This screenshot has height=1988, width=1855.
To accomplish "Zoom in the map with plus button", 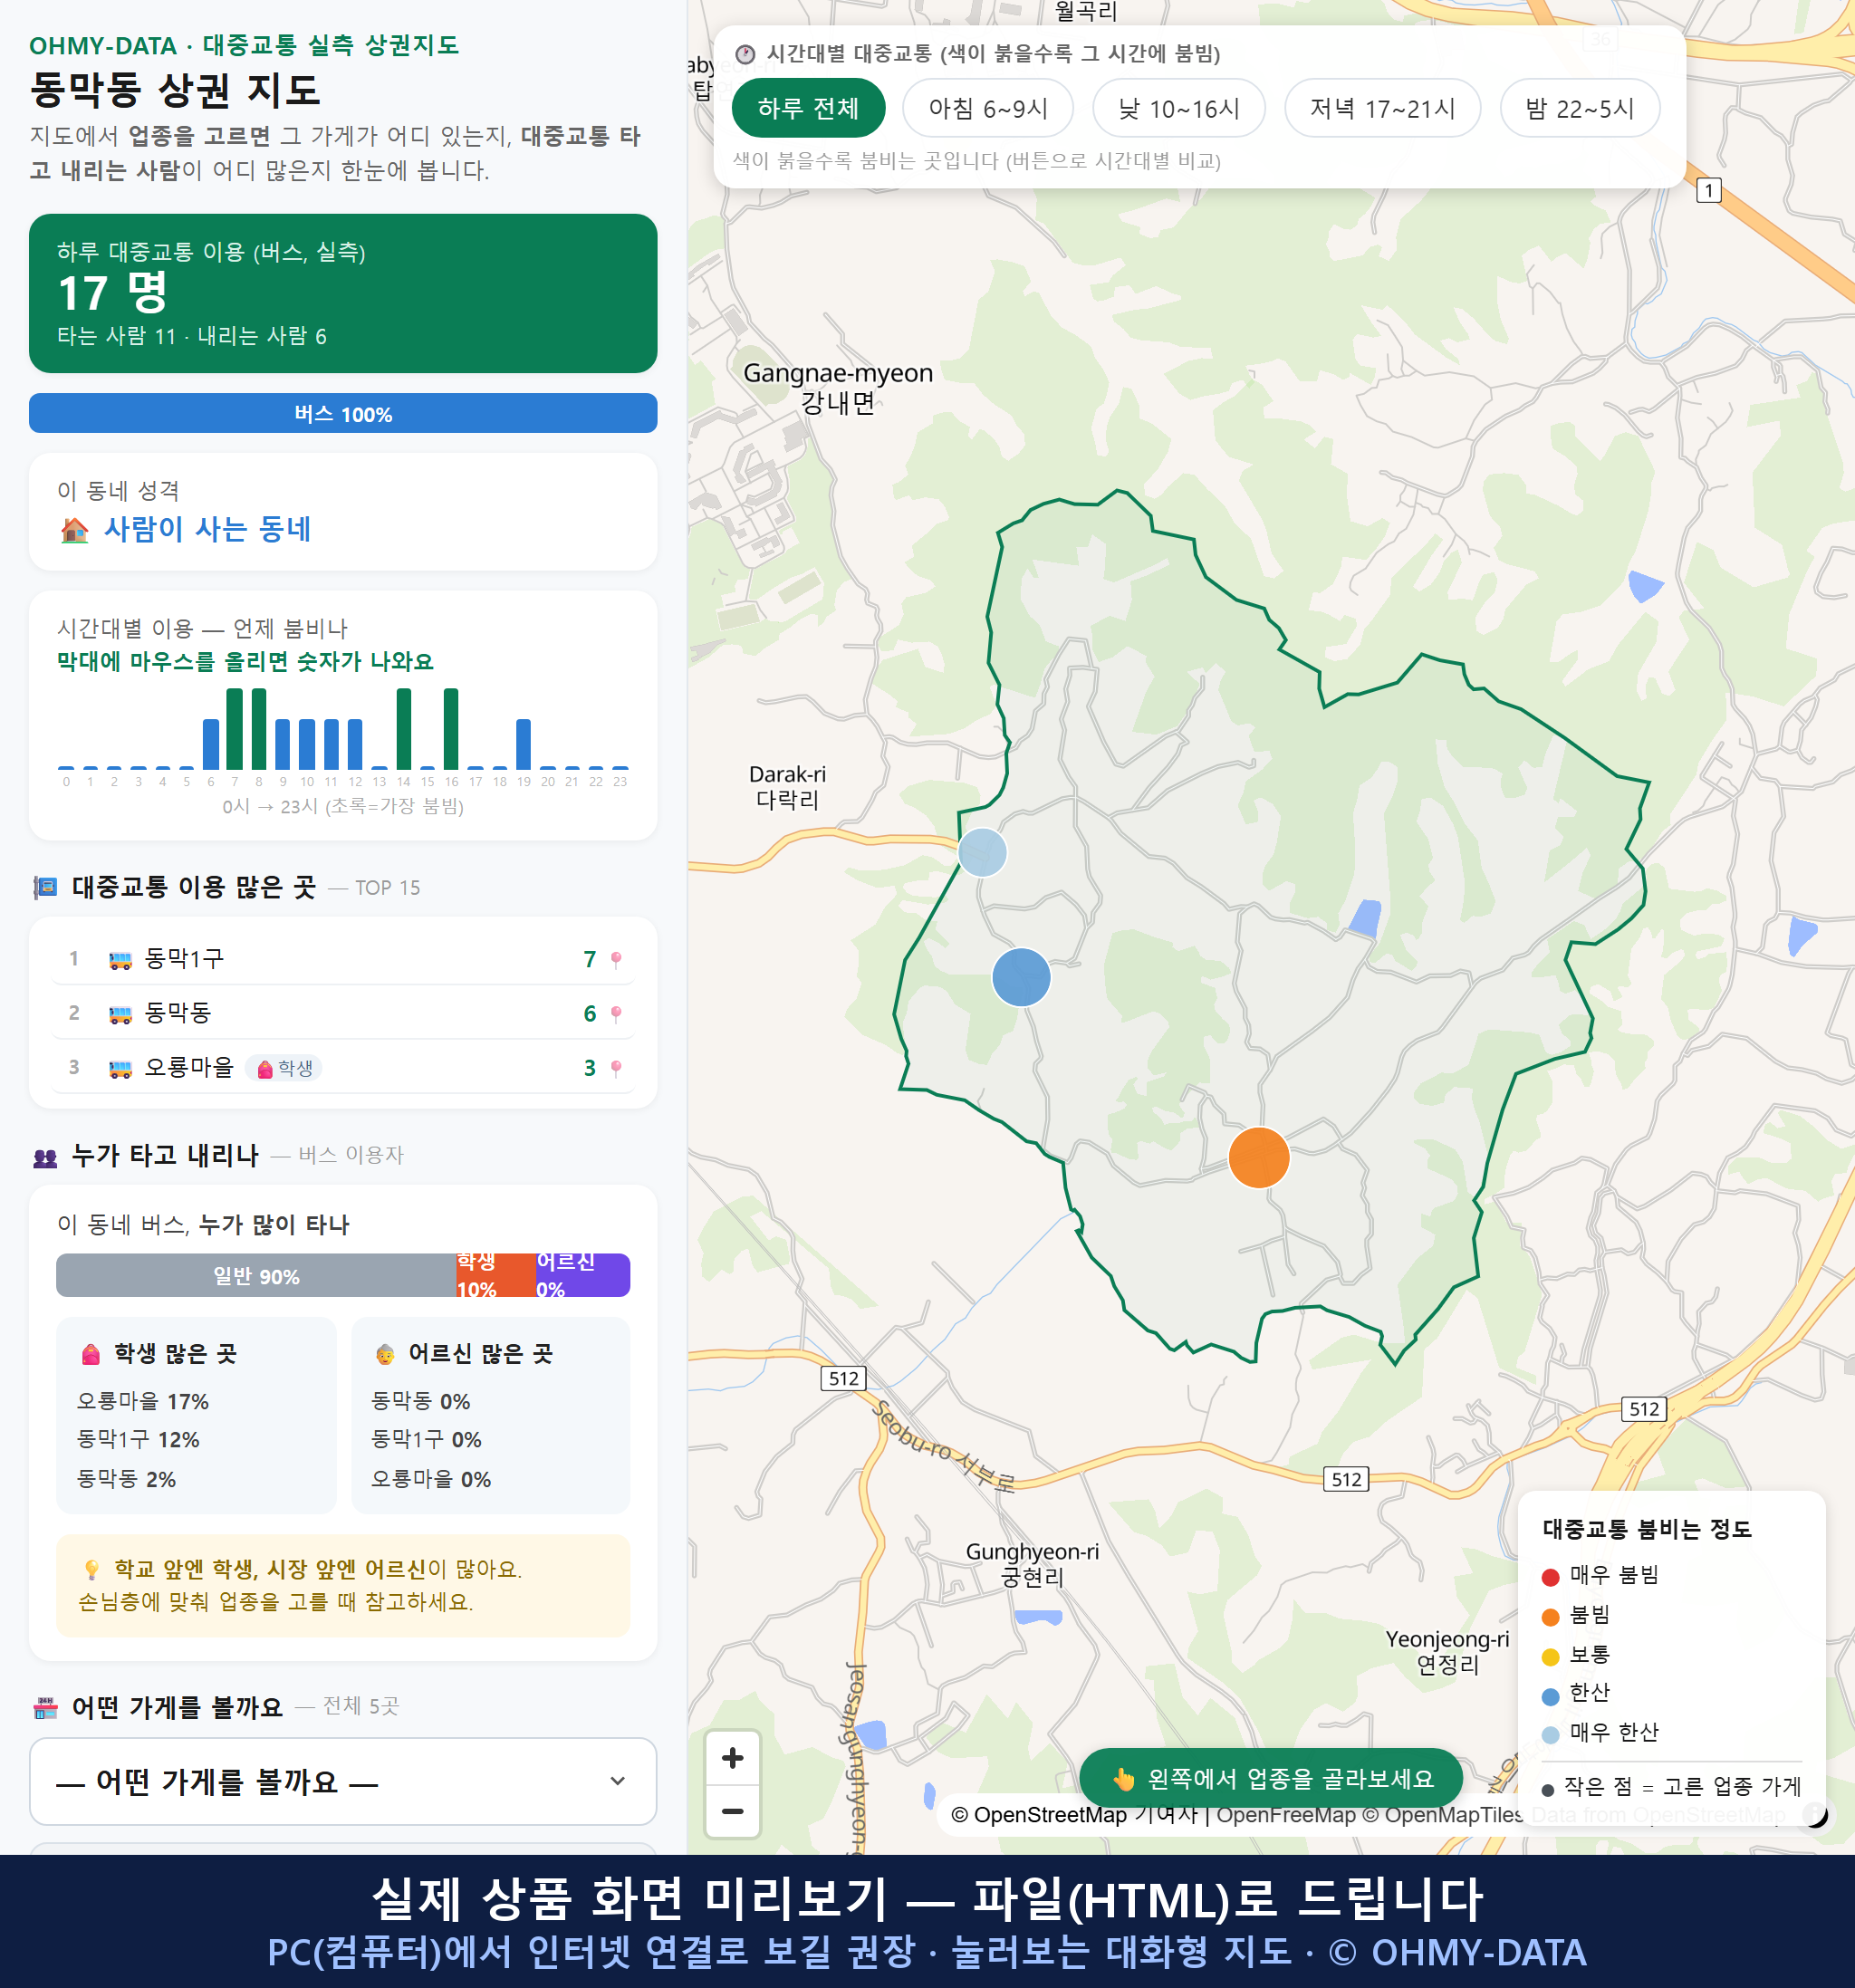I will pyautogui.click(x=732, y=1758).
